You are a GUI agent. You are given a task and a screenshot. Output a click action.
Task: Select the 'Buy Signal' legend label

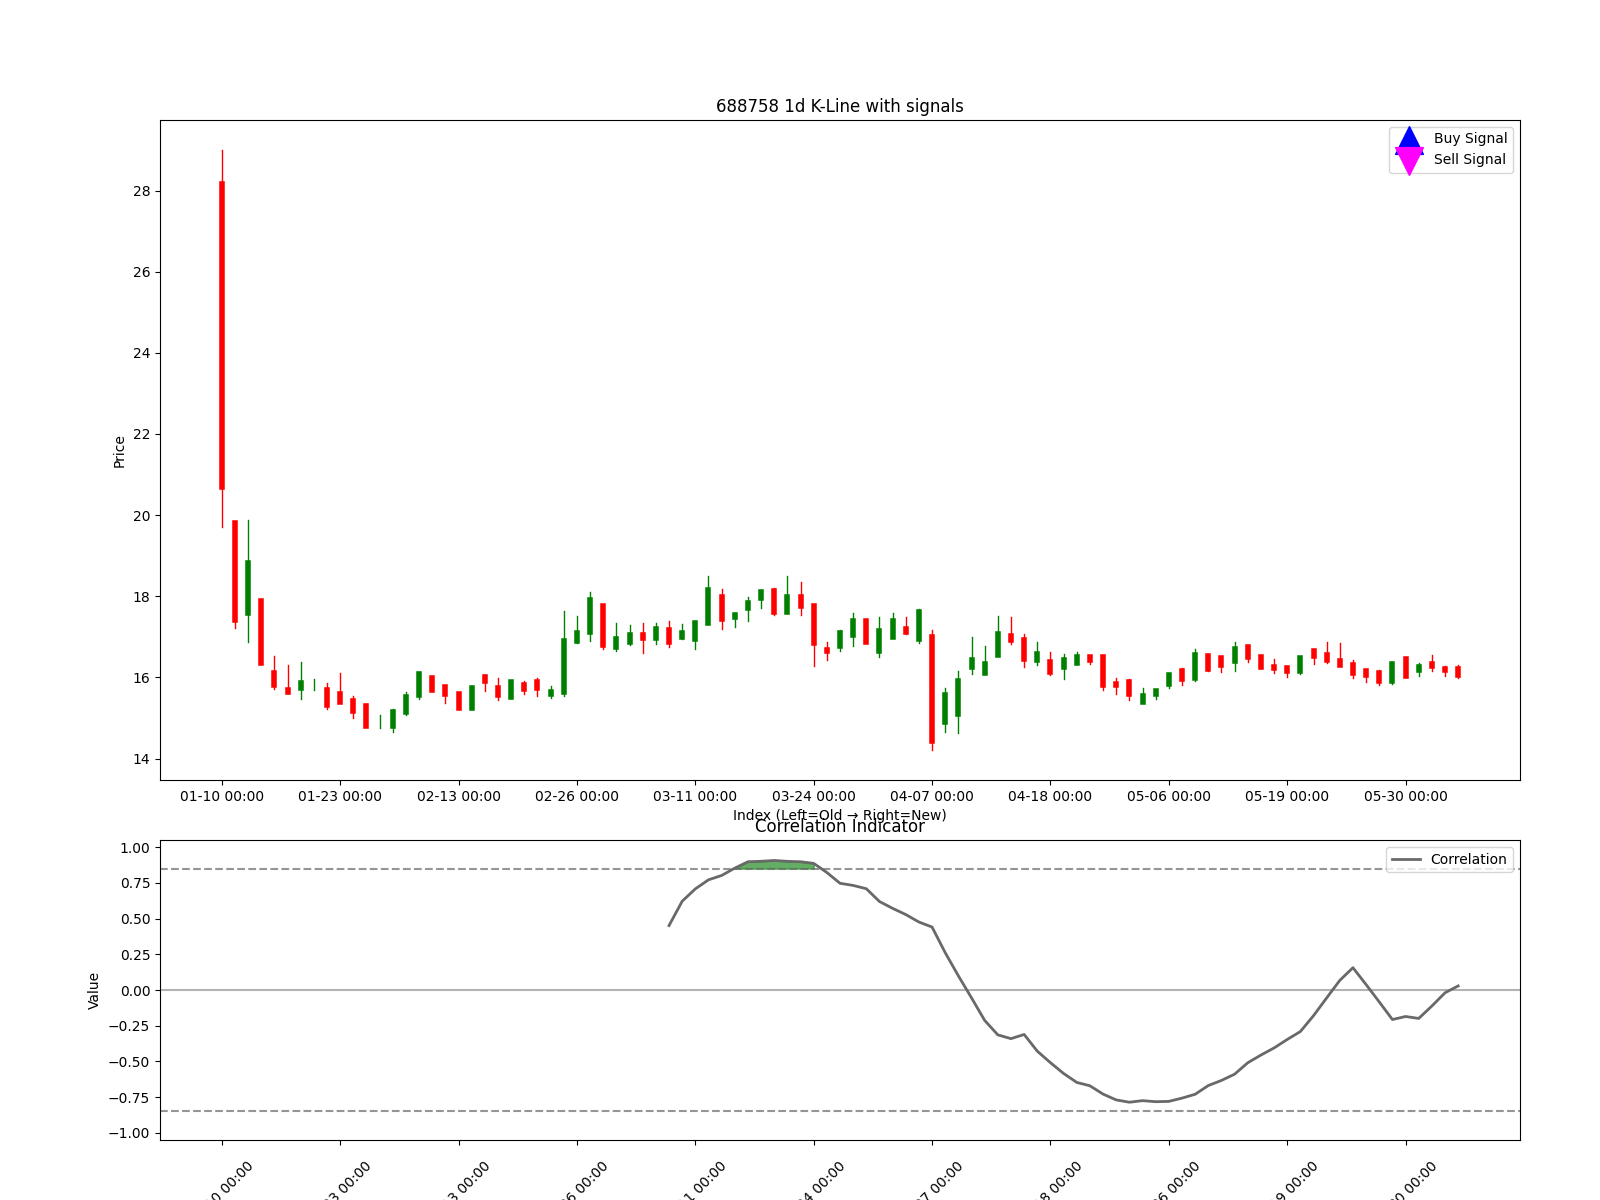coord(1470,138)
